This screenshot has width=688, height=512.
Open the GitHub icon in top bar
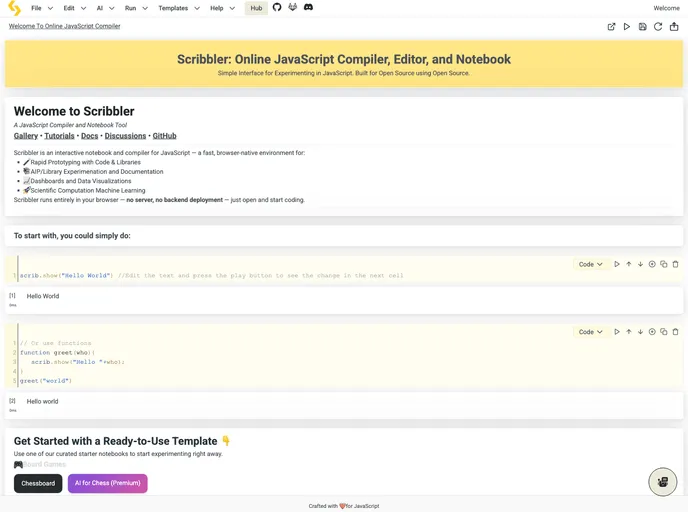[277, 7]
